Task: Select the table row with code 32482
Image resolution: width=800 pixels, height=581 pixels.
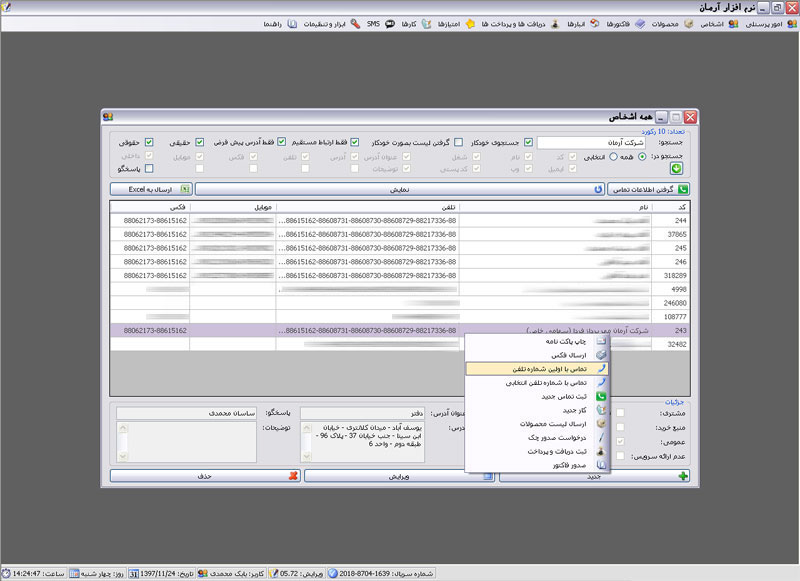Action: 399,344
